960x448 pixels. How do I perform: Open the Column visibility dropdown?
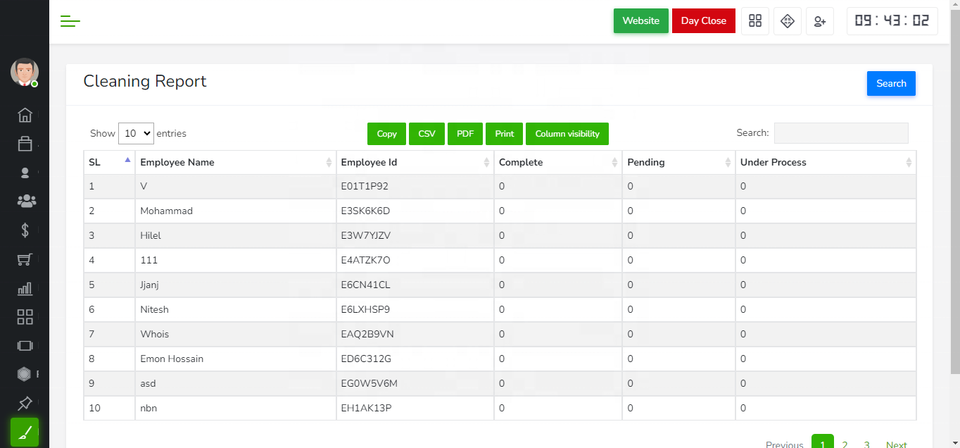coord(567,133)
